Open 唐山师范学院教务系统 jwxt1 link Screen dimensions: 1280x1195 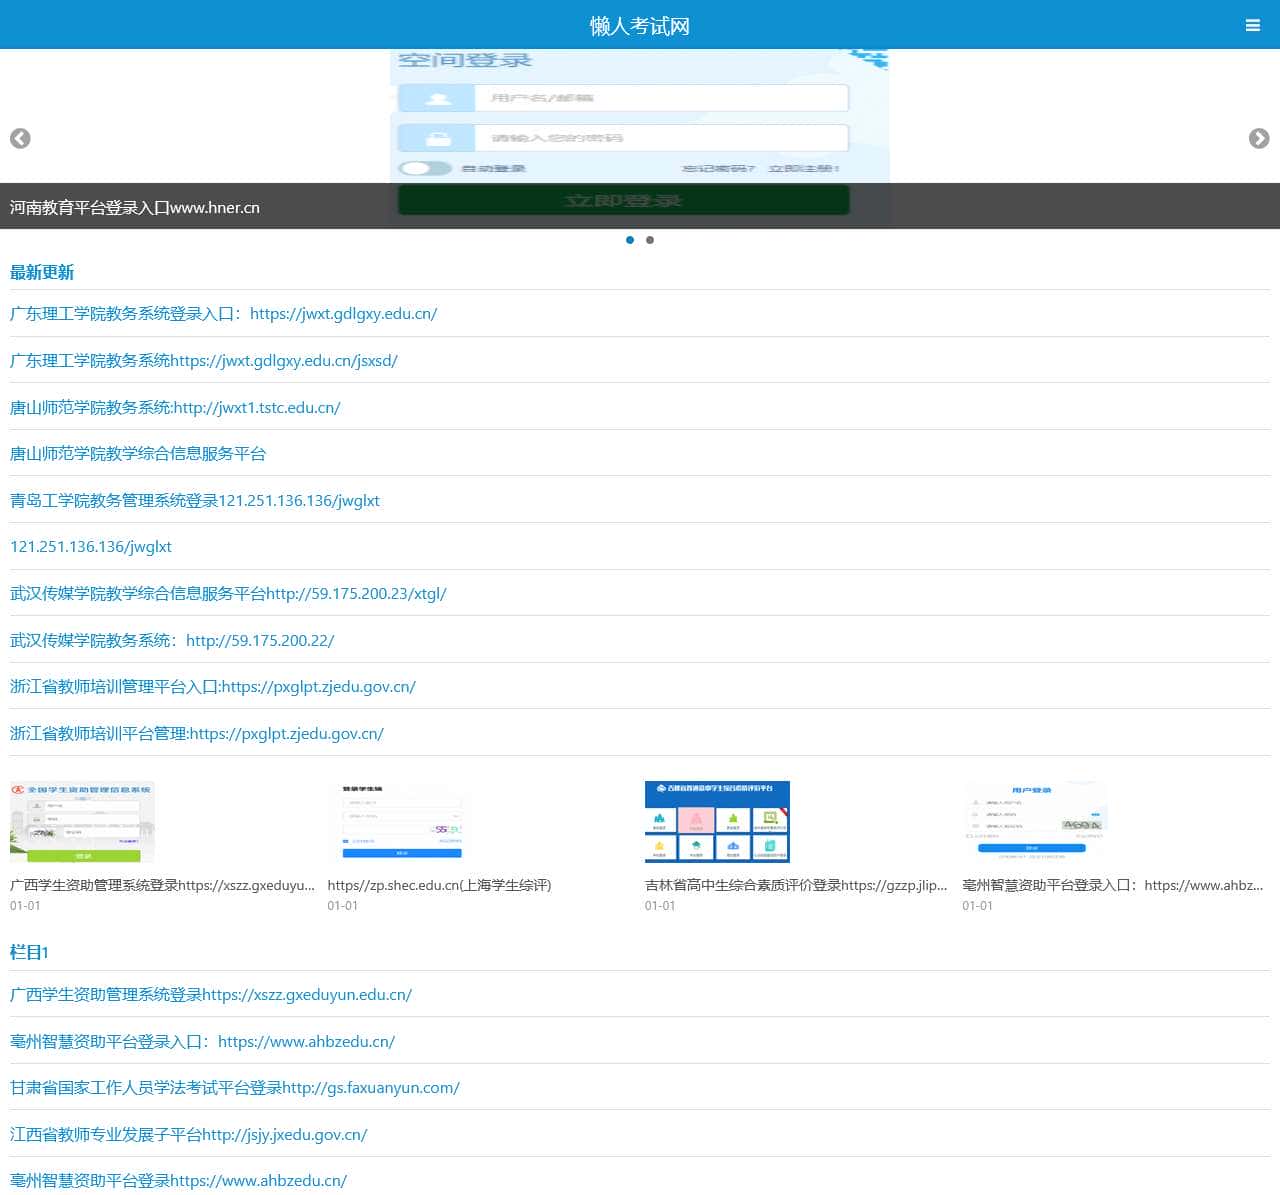(175, 408)
